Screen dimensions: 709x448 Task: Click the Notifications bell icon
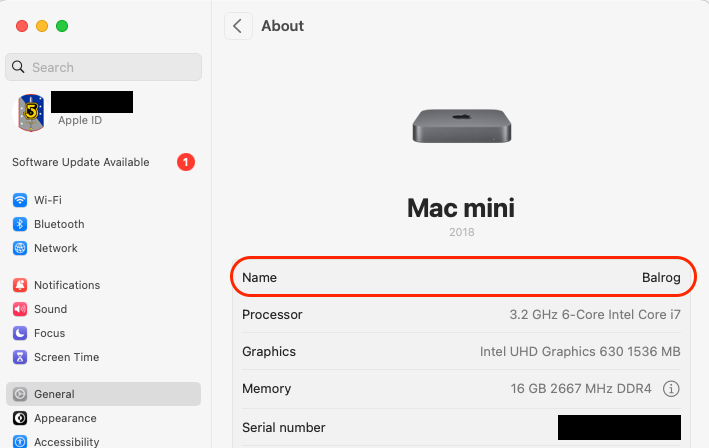tap(20, 285)
